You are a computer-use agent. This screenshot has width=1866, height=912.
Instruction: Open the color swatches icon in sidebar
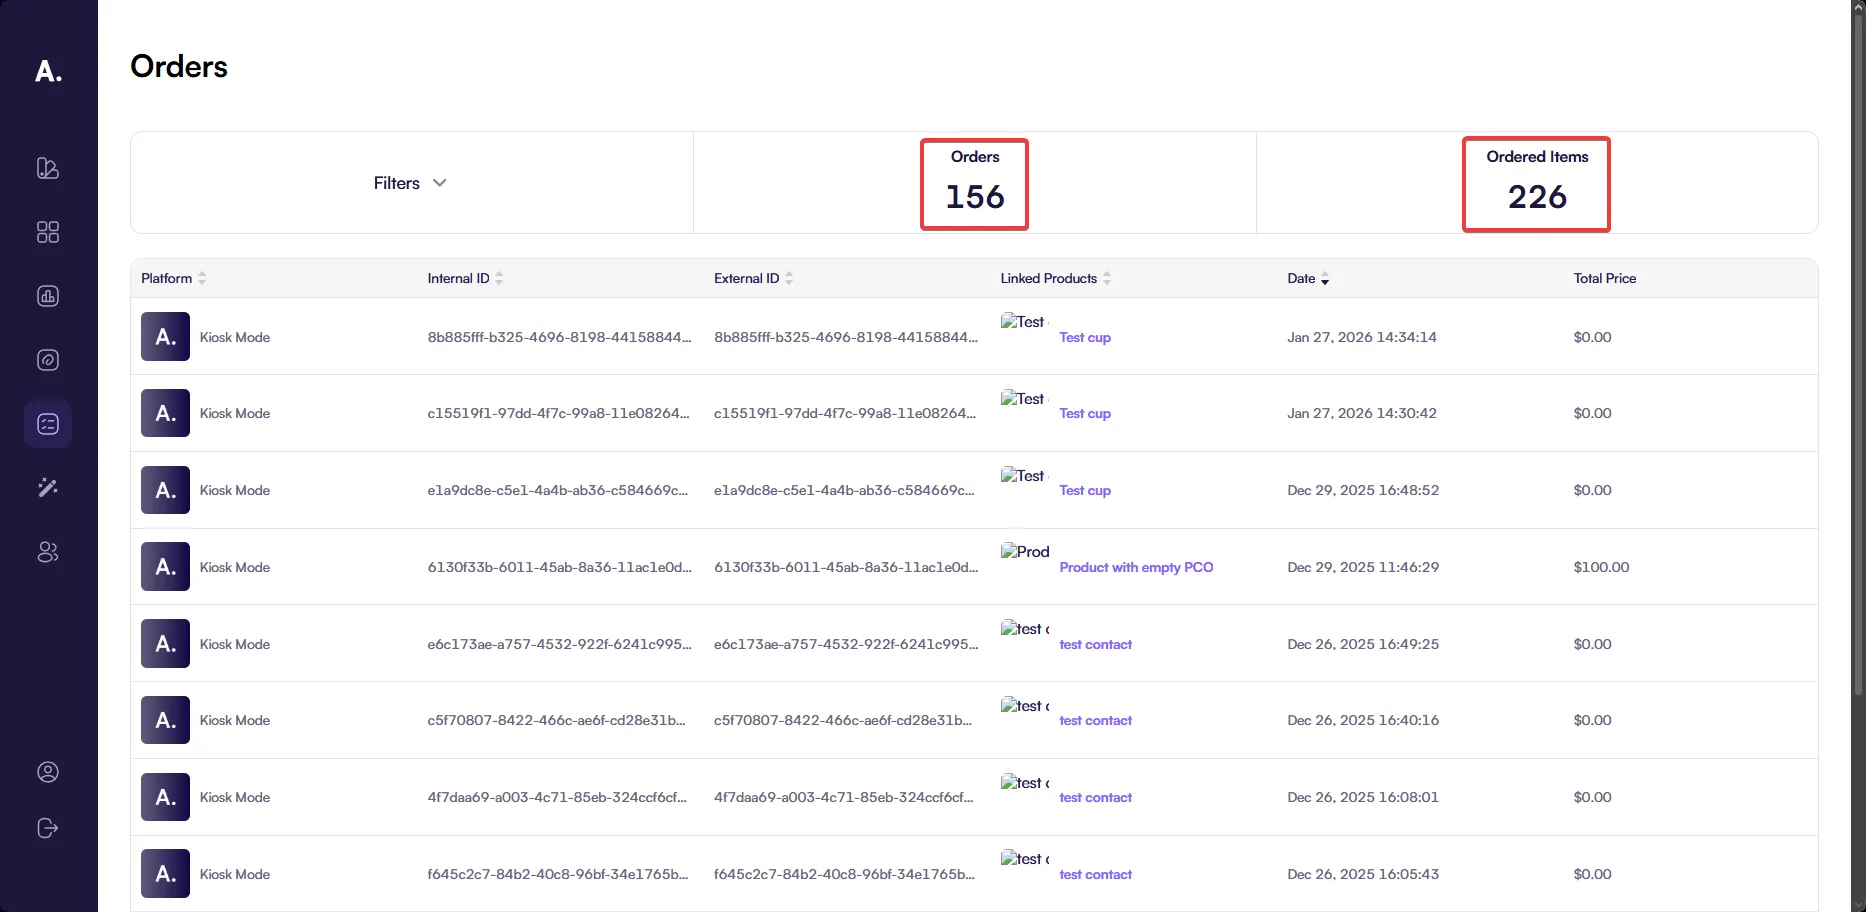pos(48,168)
